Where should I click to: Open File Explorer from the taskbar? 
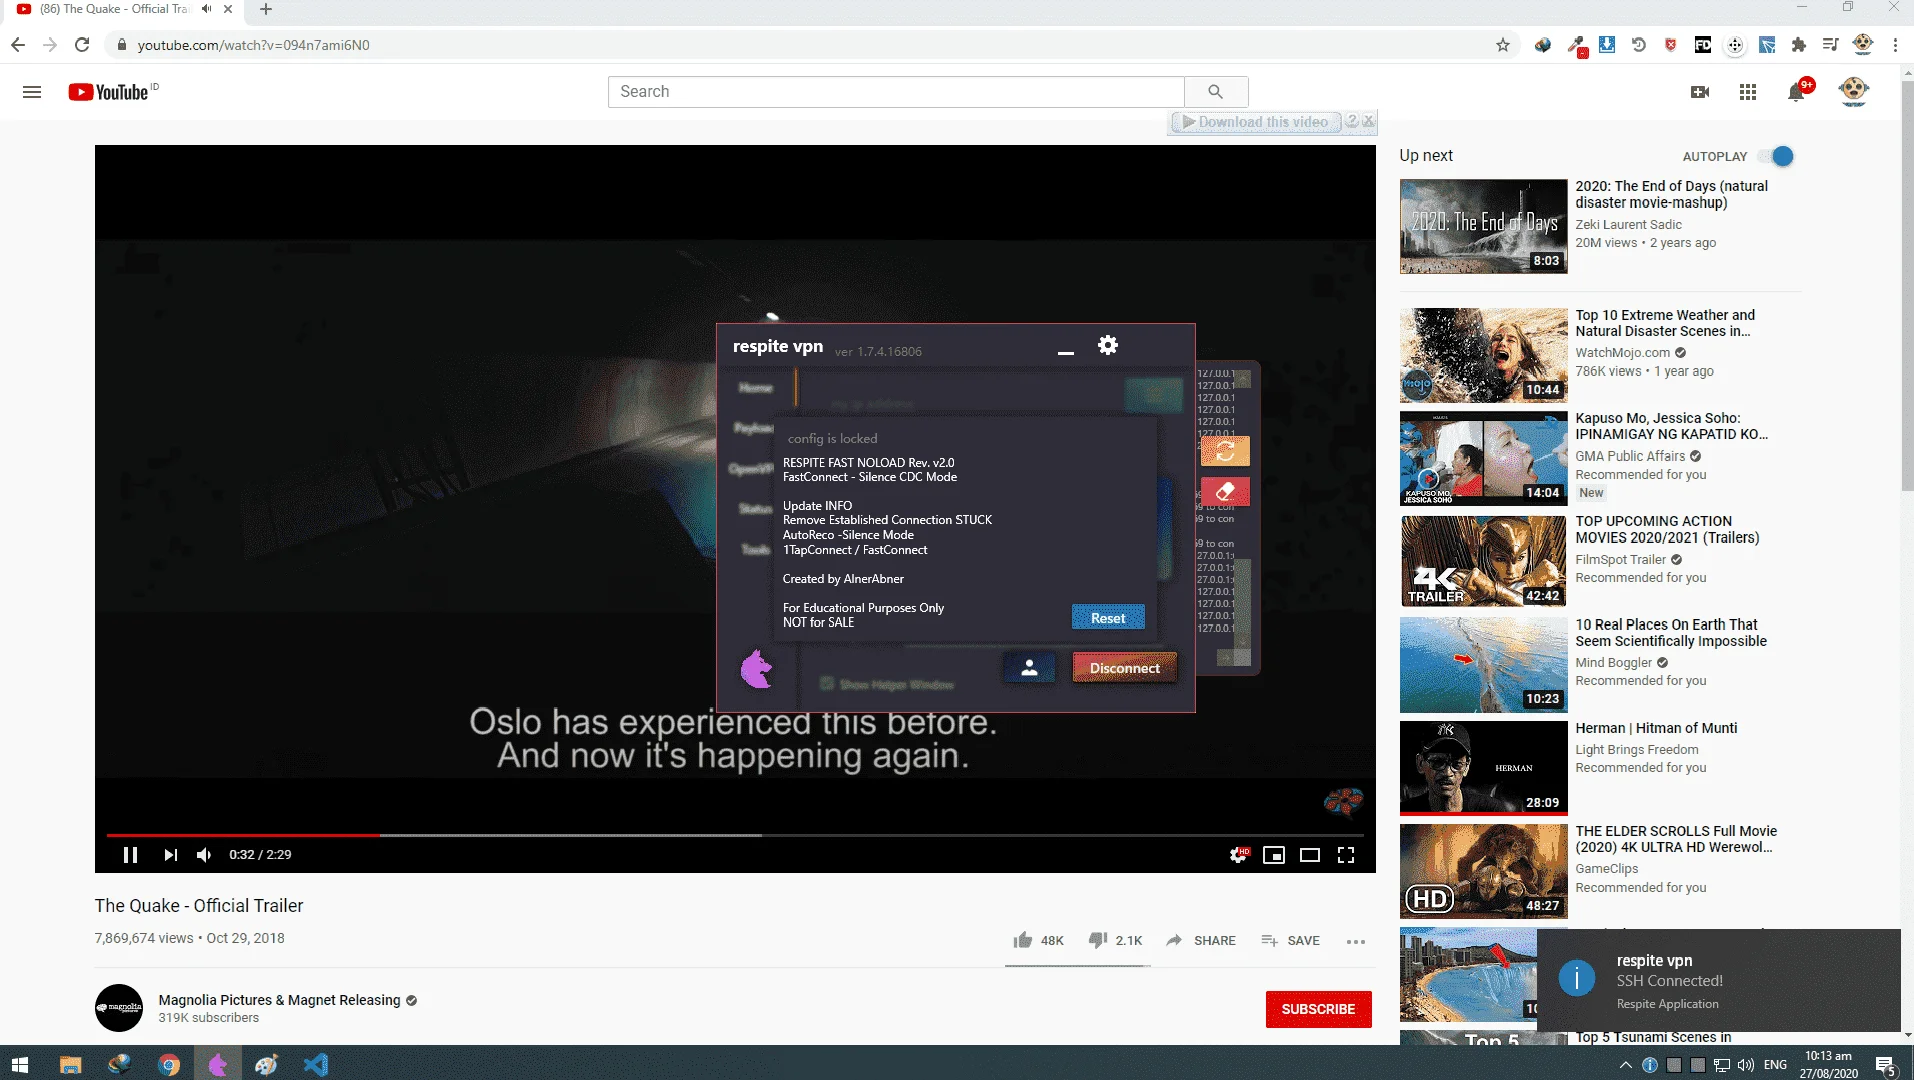point(70,1065)
